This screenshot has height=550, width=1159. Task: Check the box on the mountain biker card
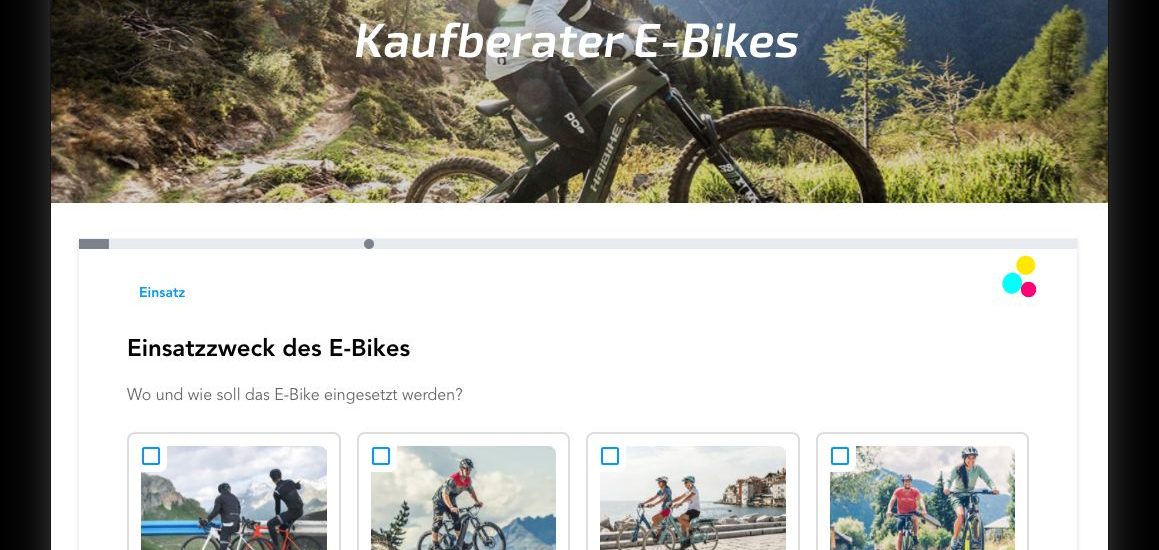coord(381,456)
